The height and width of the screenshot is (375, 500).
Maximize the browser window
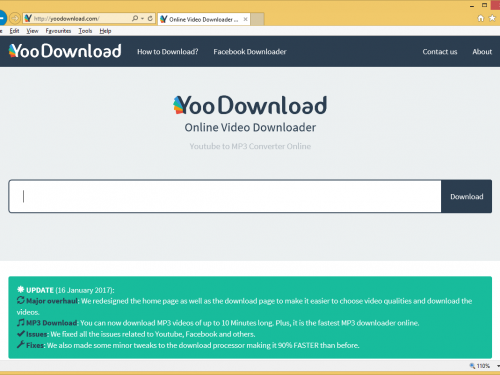point(485,5)
